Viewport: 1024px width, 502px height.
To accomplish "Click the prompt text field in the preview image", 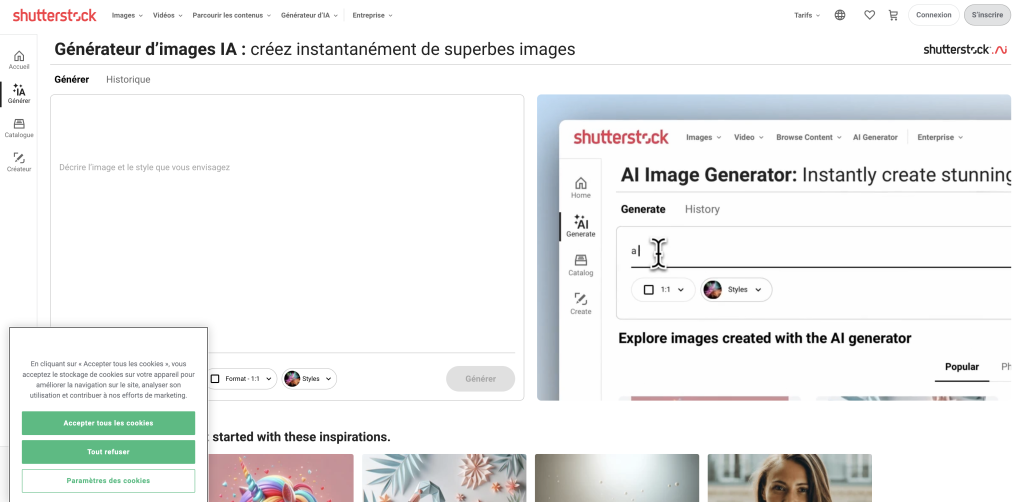I will 820,251.
